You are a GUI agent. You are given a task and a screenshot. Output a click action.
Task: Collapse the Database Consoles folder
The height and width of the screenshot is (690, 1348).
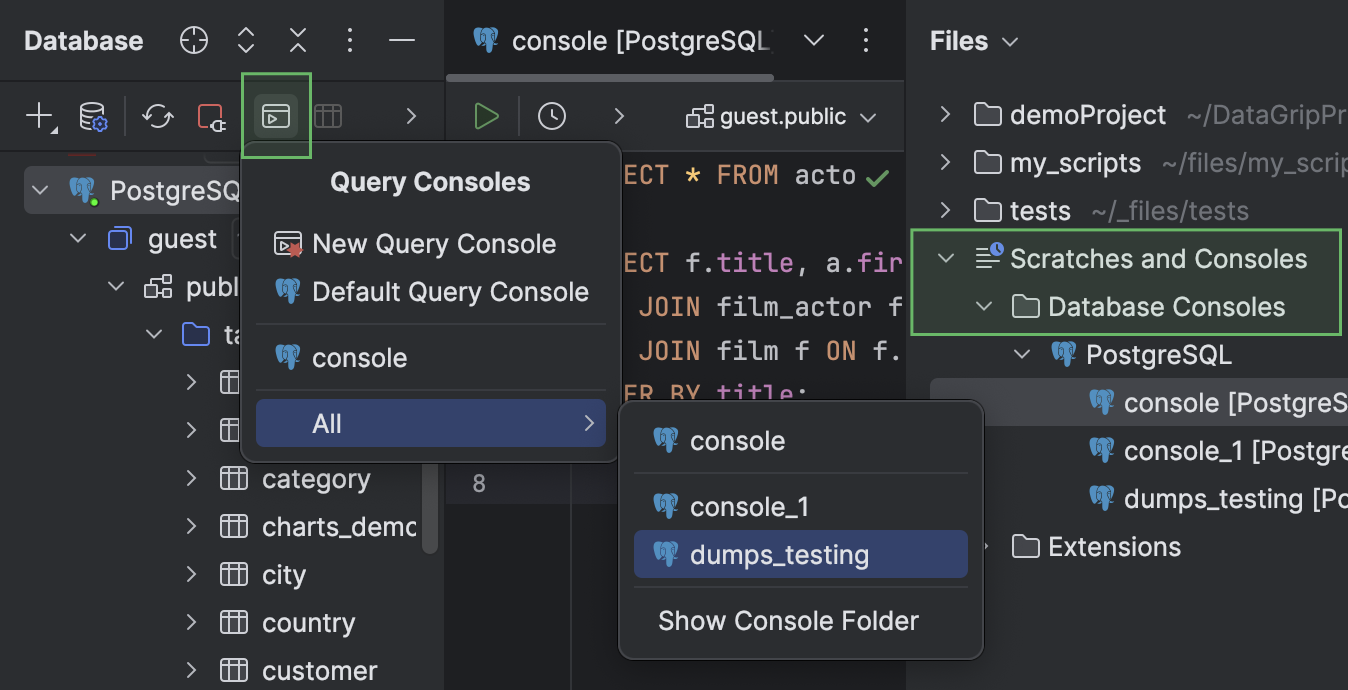coord(985,306)
